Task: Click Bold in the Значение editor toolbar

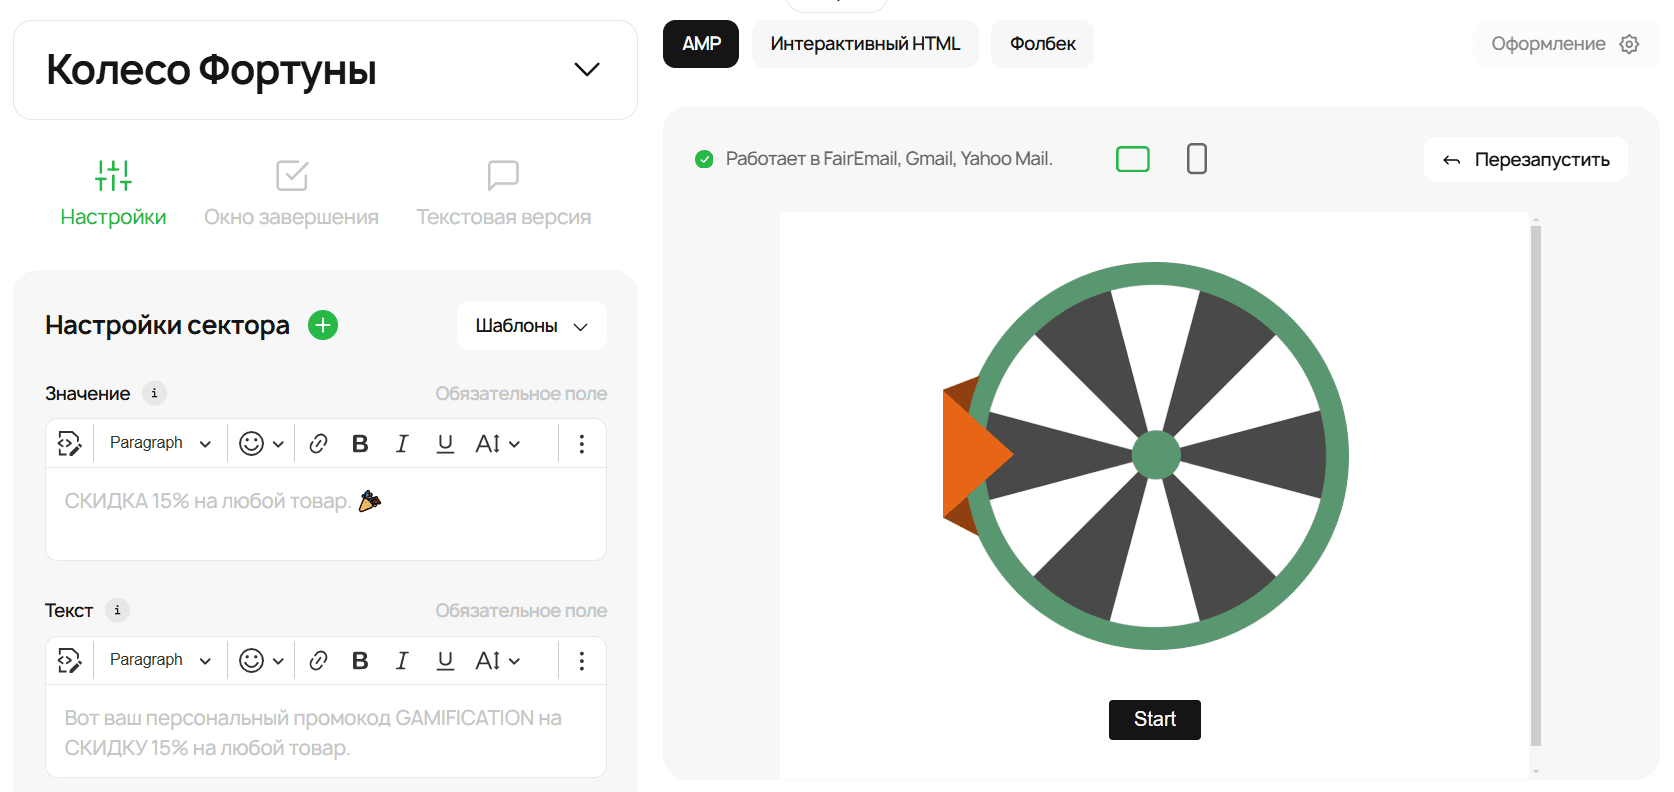Action: click(x=360, y=444)
